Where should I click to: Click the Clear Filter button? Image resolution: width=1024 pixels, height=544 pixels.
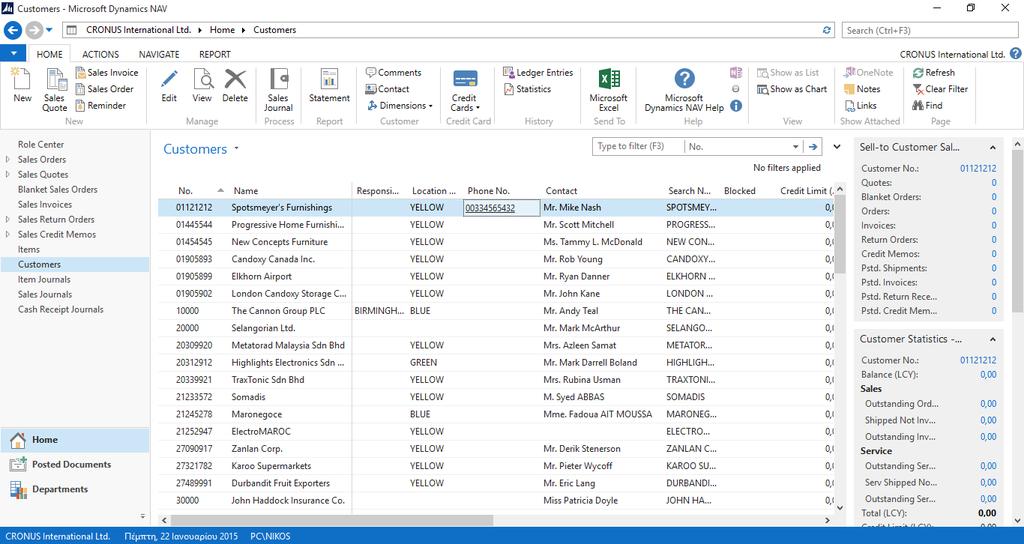940,89
